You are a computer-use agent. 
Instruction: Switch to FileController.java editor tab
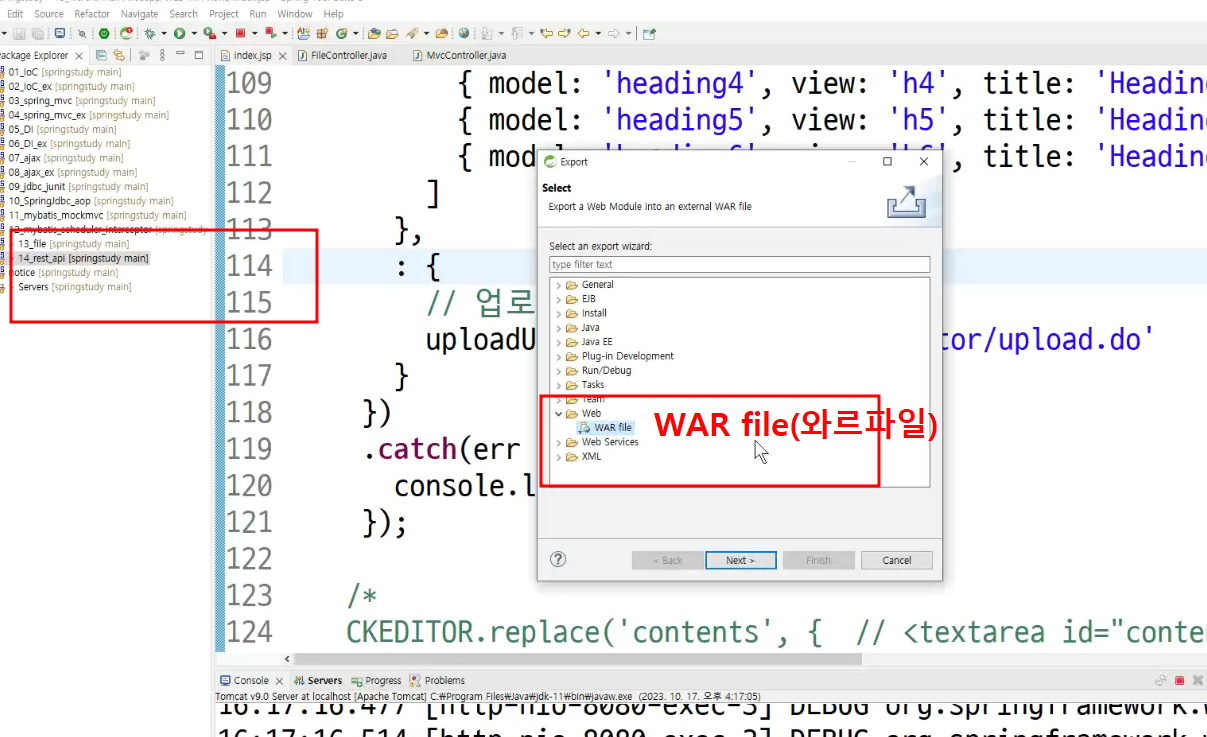[341, 55]
